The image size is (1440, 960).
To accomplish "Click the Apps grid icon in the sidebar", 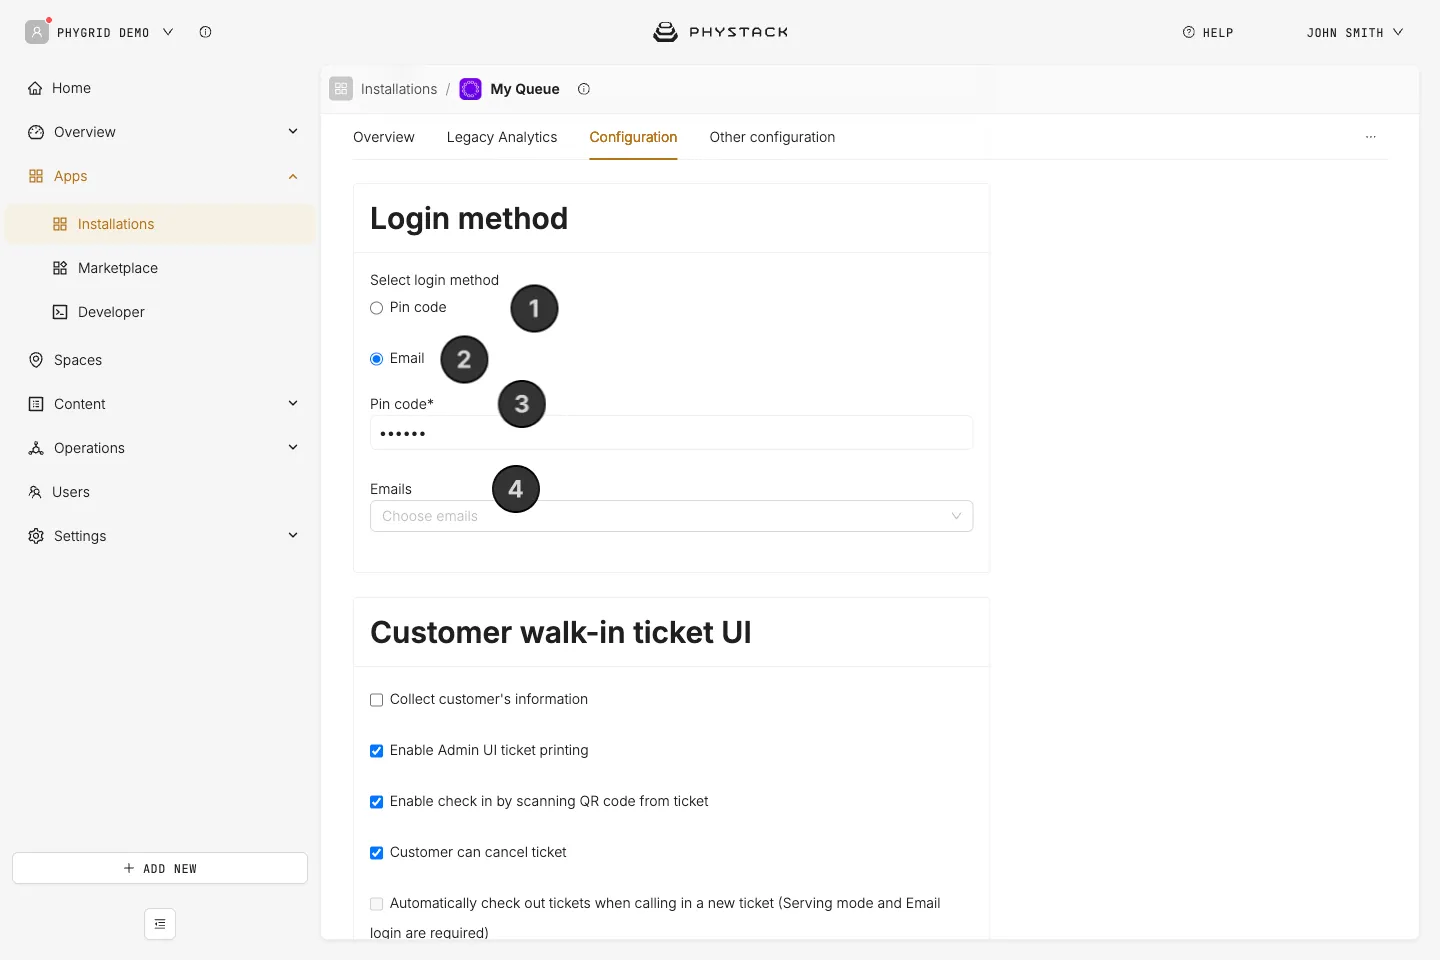I will coord(36,176).
